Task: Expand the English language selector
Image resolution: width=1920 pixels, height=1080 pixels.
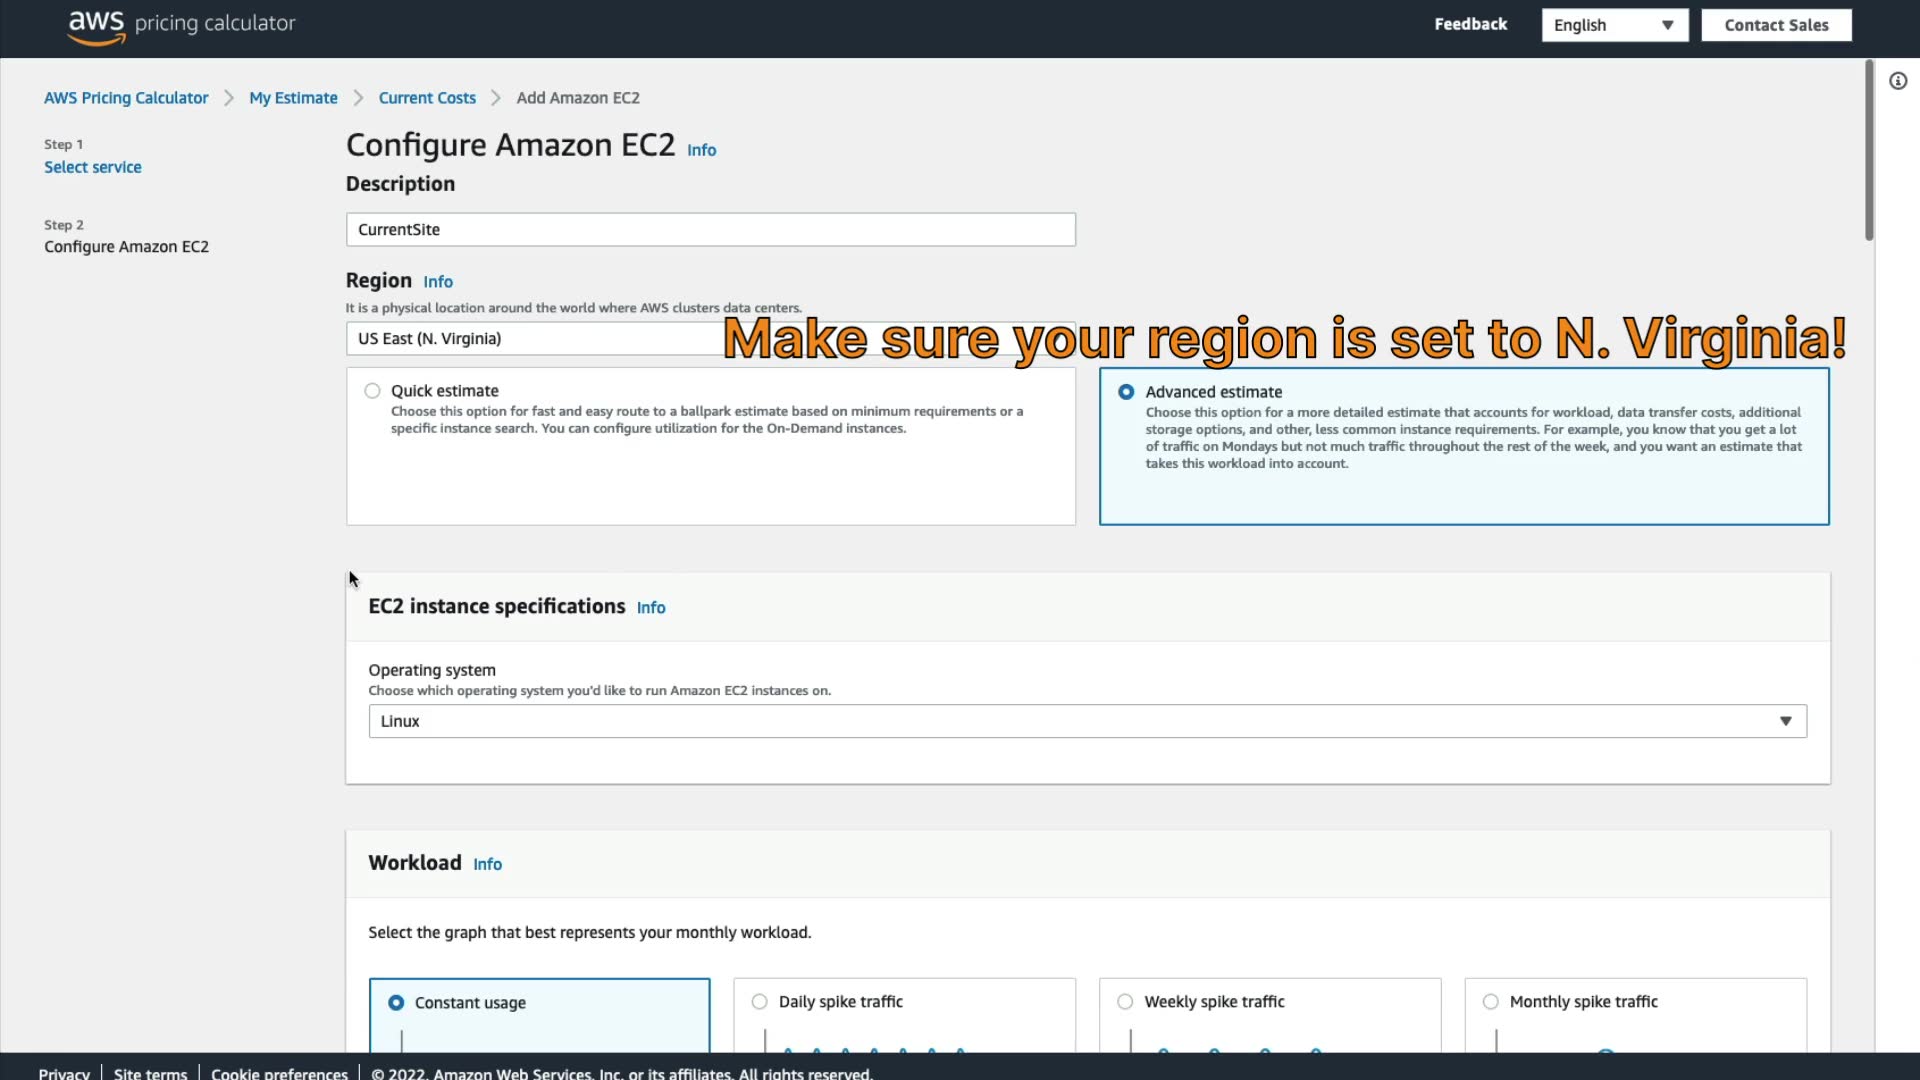Action: click(x=1613, y=25)
